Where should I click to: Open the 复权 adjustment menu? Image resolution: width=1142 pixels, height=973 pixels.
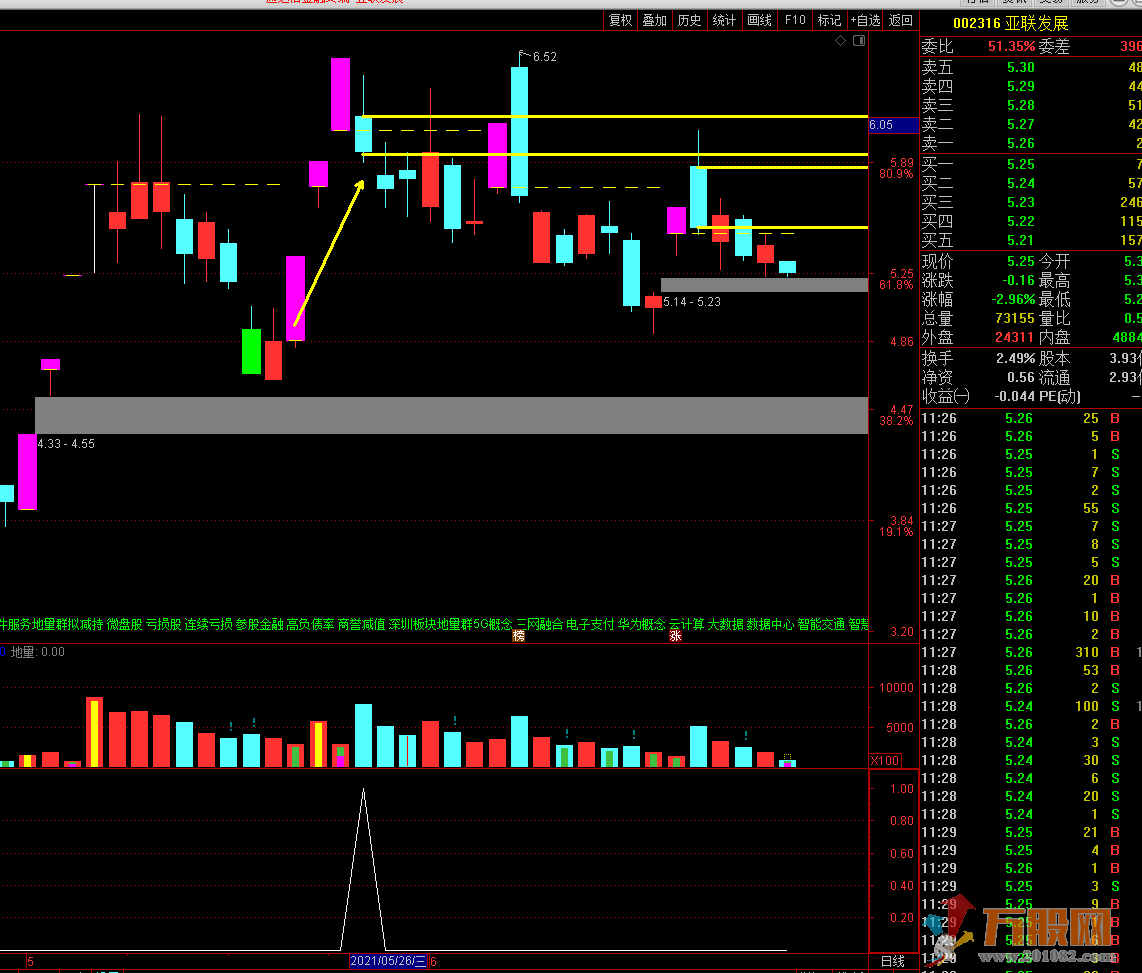pos(620,20)
